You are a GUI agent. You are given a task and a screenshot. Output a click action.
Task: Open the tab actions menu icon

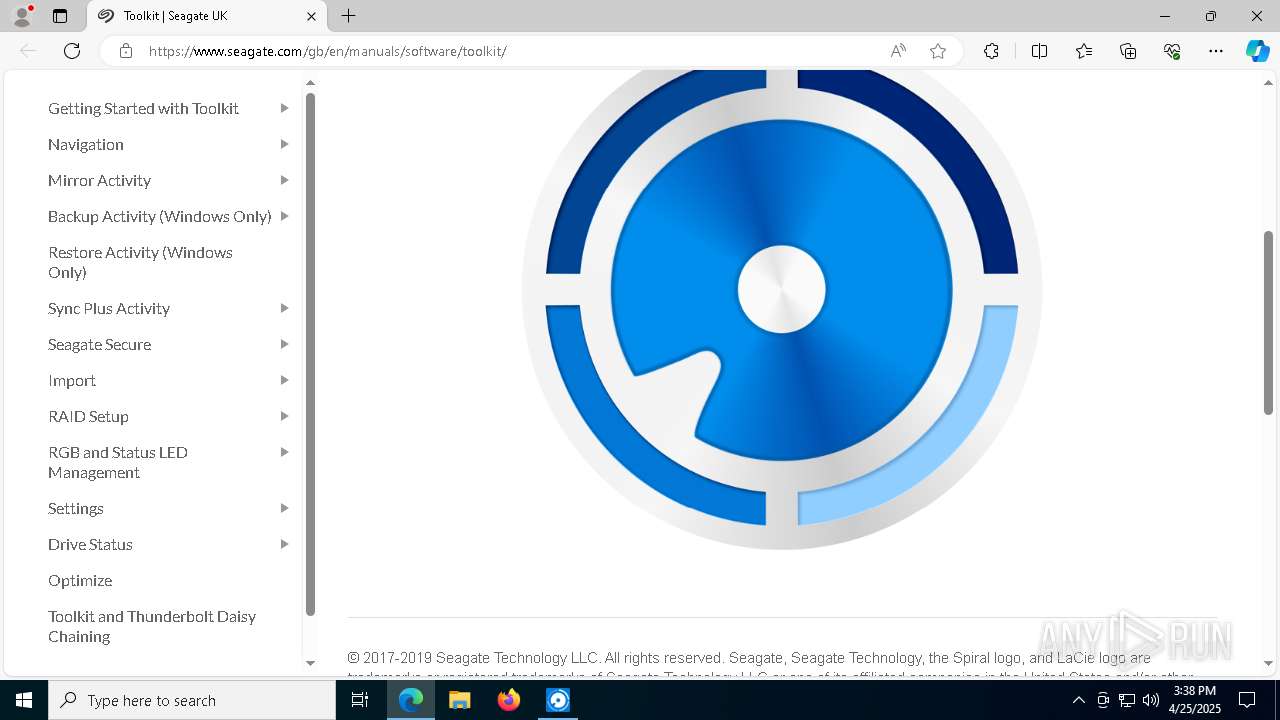[60, 16]
